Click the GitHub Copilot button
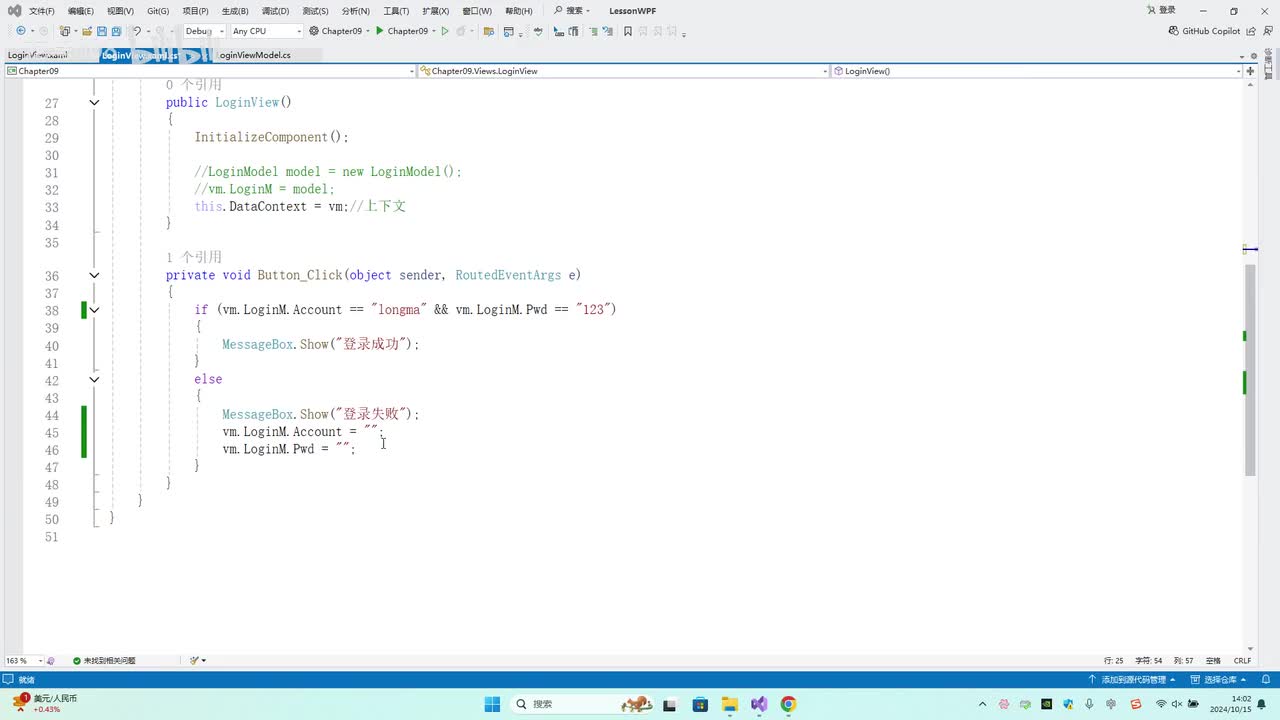This screenshot has width=1280, height=720. 1204,31
